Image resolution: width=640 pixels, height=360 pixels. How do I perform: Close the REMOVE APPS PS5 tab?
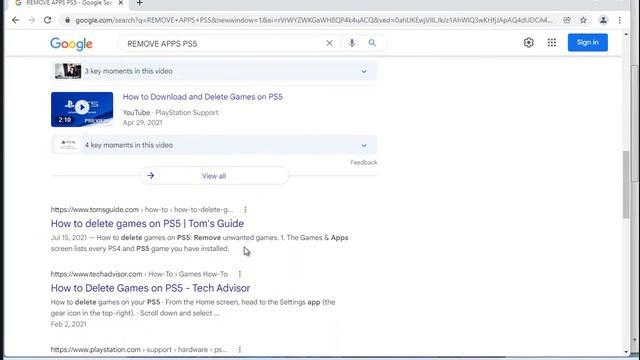120,3
